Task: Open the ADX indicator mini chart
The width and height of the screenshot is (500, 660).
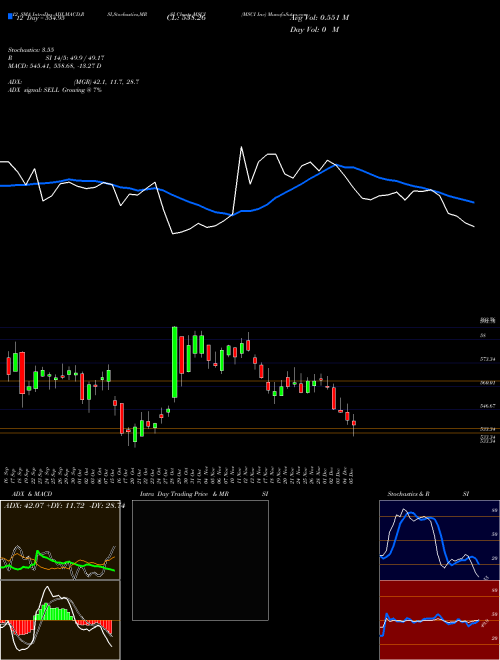Action: point(60,540)
